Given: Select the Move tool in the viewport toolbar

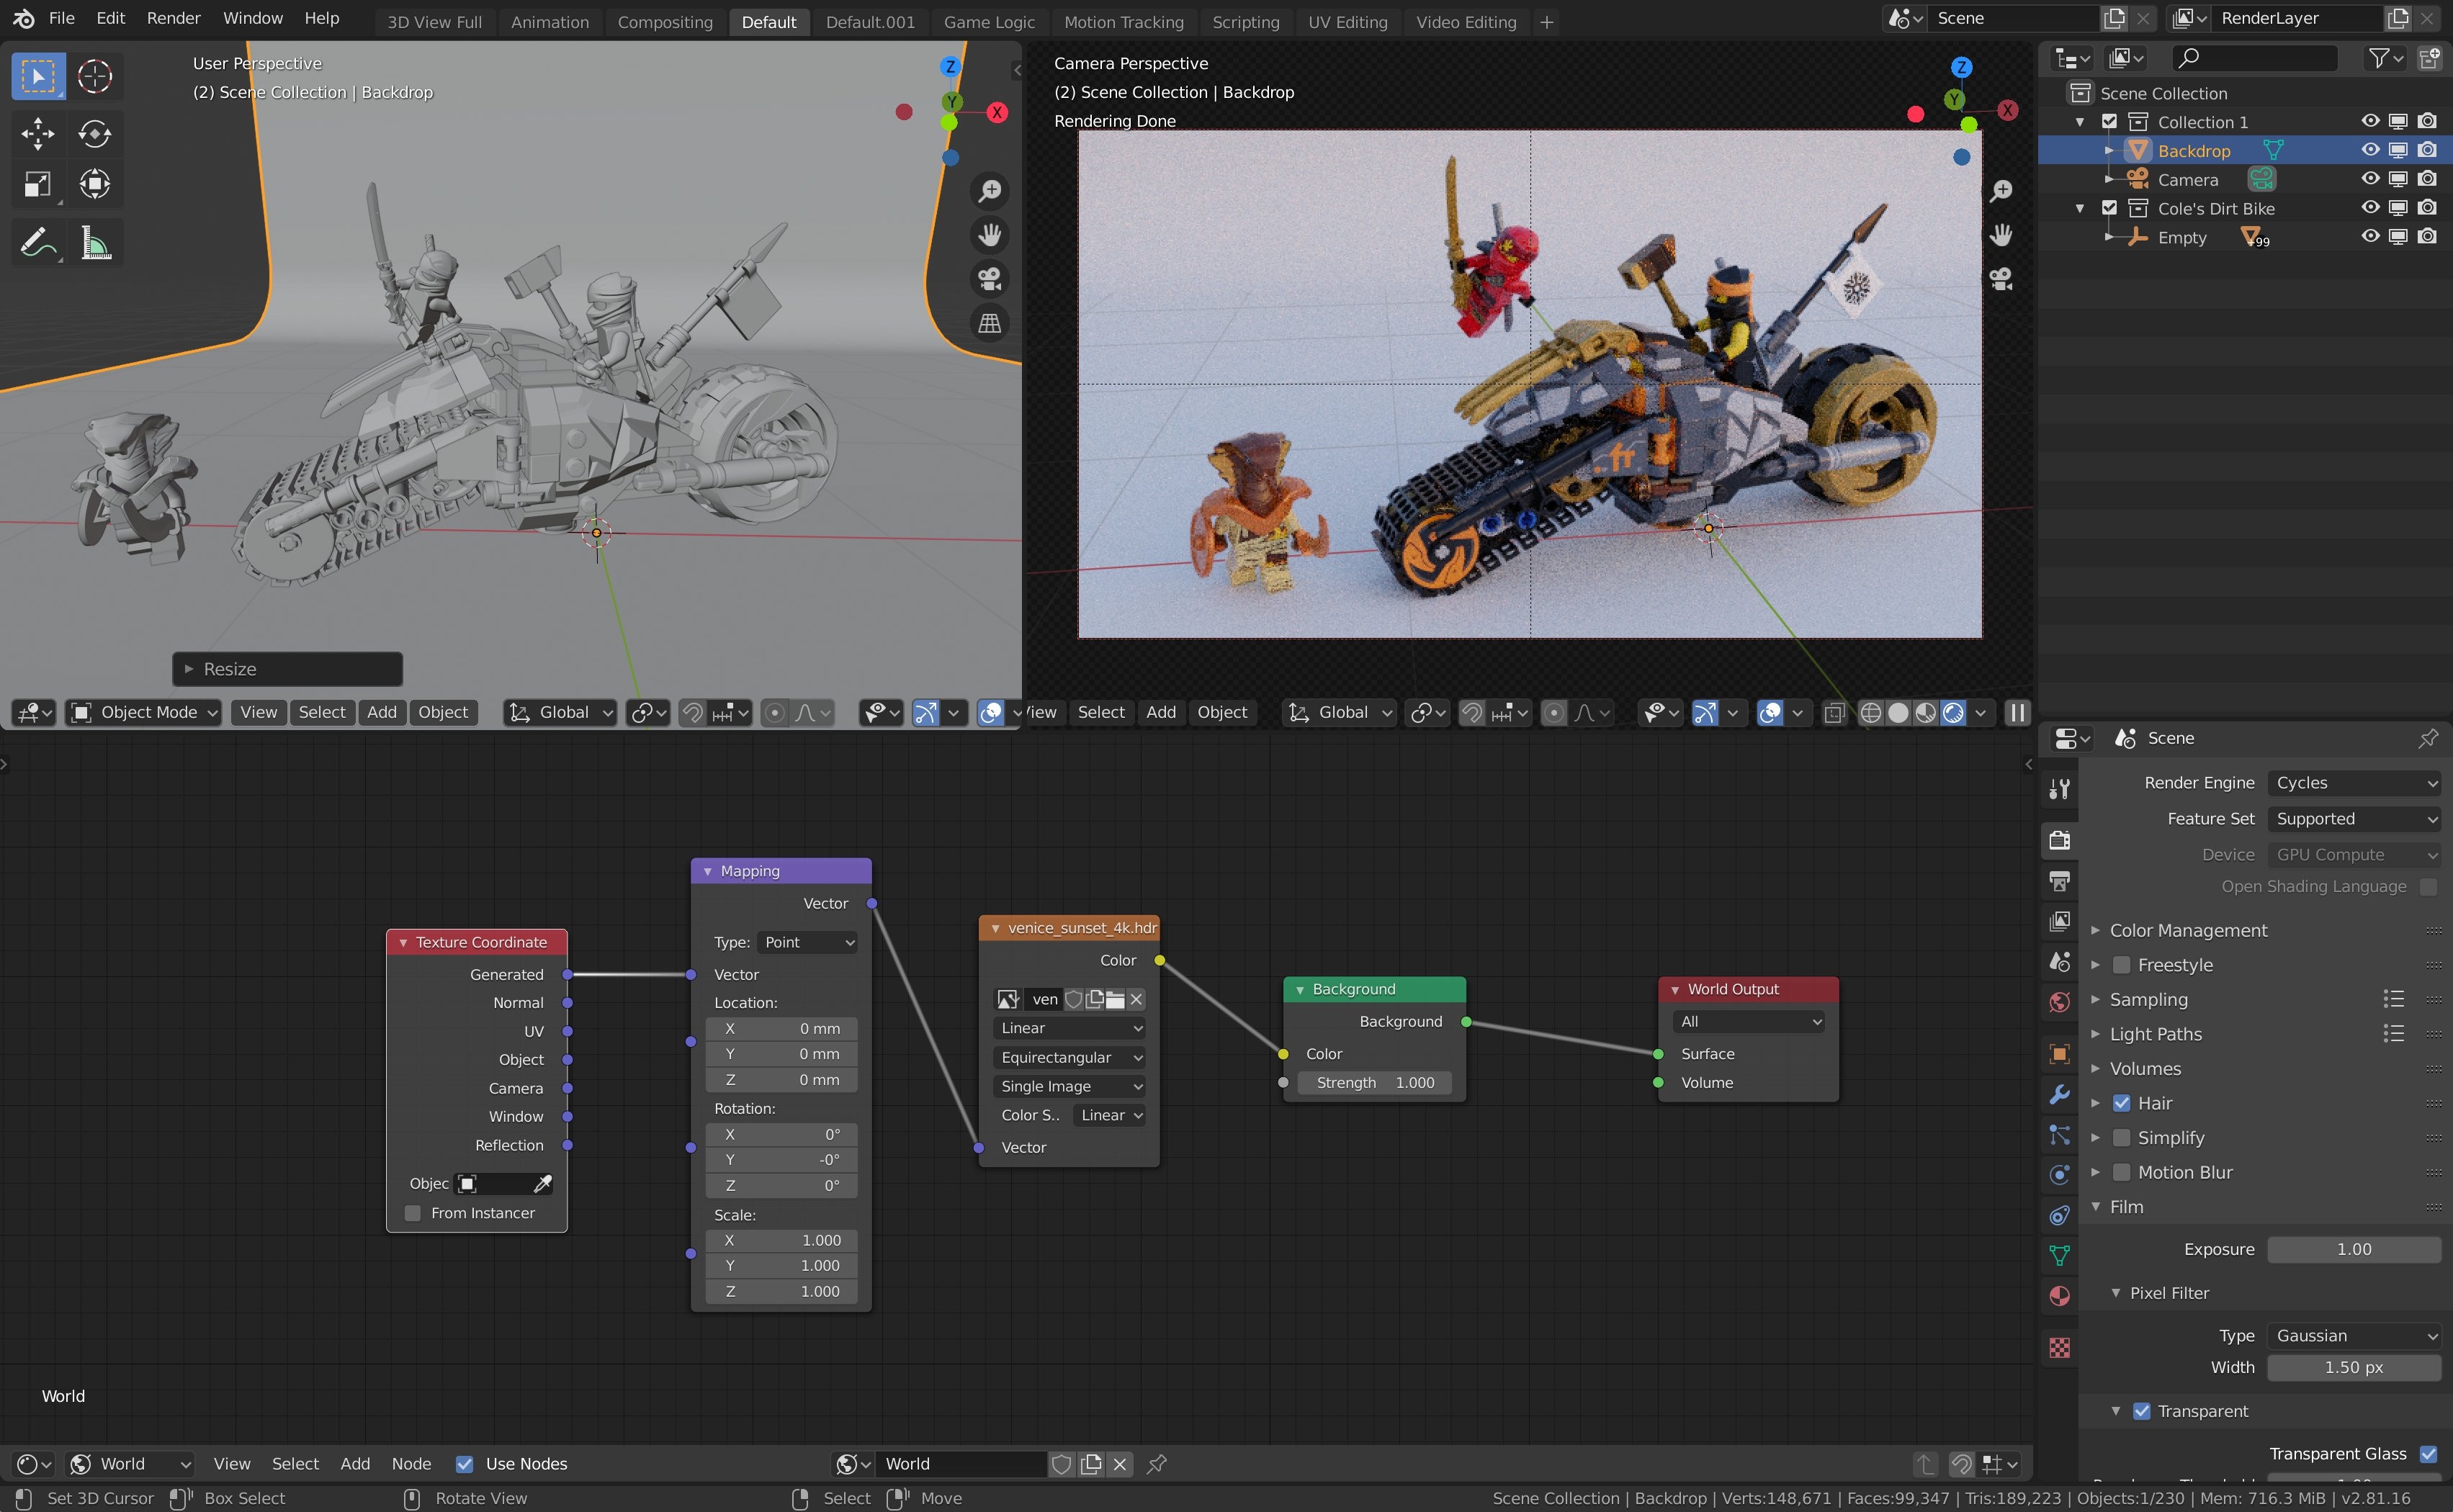Looking at the screenshot, I should click(x=37, y=133).
